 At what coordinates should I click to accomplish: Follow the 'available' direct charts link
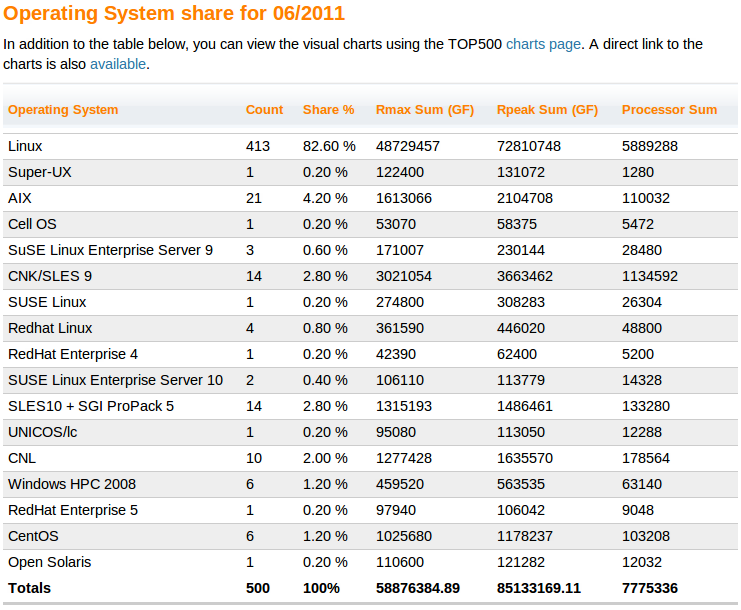tap(118, 64)
